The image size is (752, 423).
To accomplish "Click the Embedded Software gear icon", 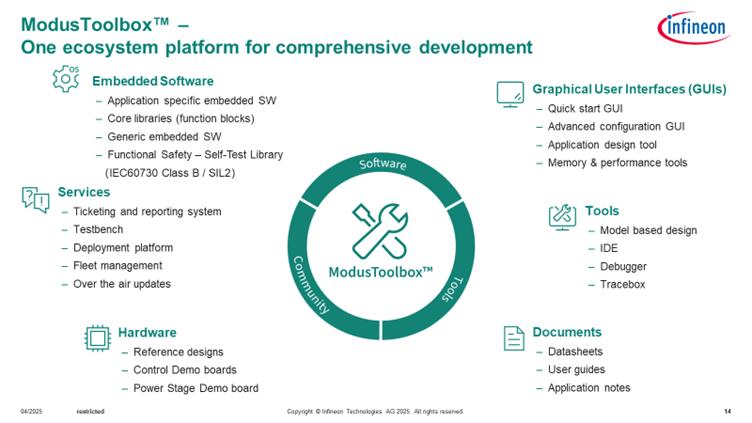I will click(66, 79).
